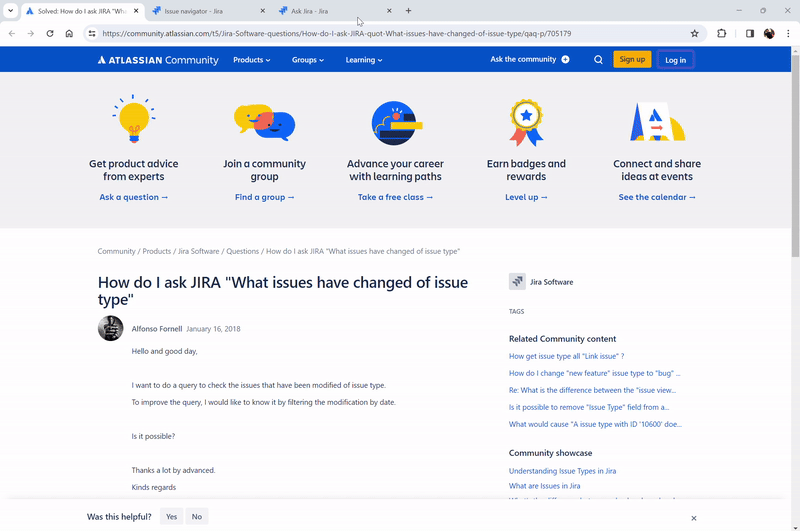Open See the calendar link
The height and width of the screenshot is (531, 800).
pyautogui.click(x=657, y=197)
